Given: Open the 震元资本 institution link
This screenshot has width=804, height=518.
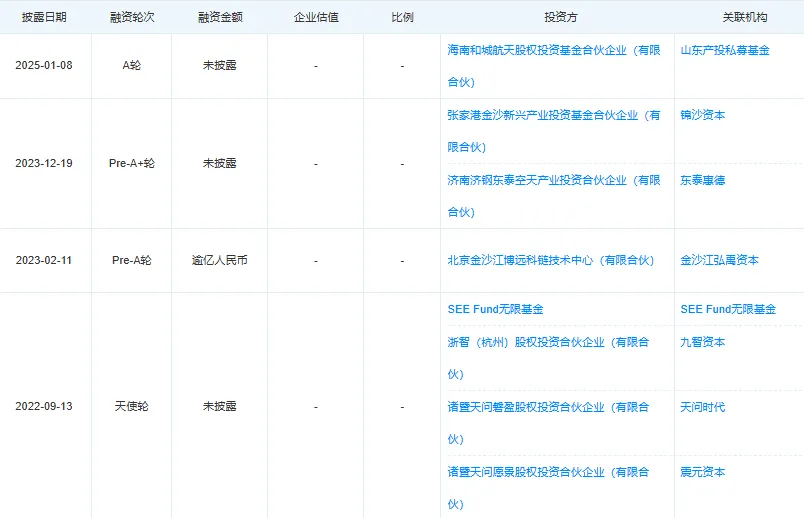Looking at the screenshot, I should [x=702, y=472].
